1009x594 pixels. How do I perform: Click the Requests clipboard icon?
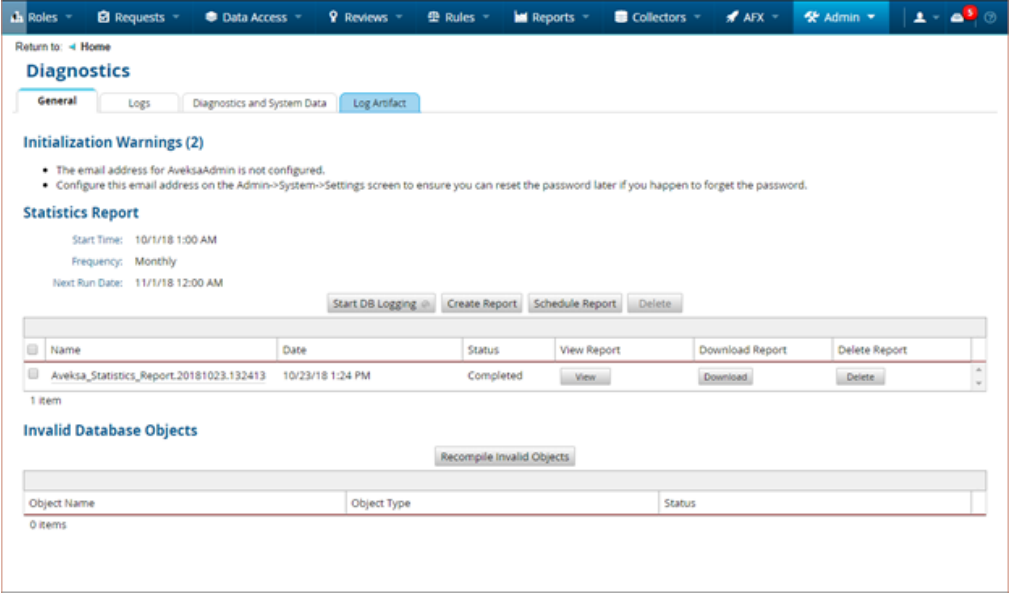click(x=104, y=17)
